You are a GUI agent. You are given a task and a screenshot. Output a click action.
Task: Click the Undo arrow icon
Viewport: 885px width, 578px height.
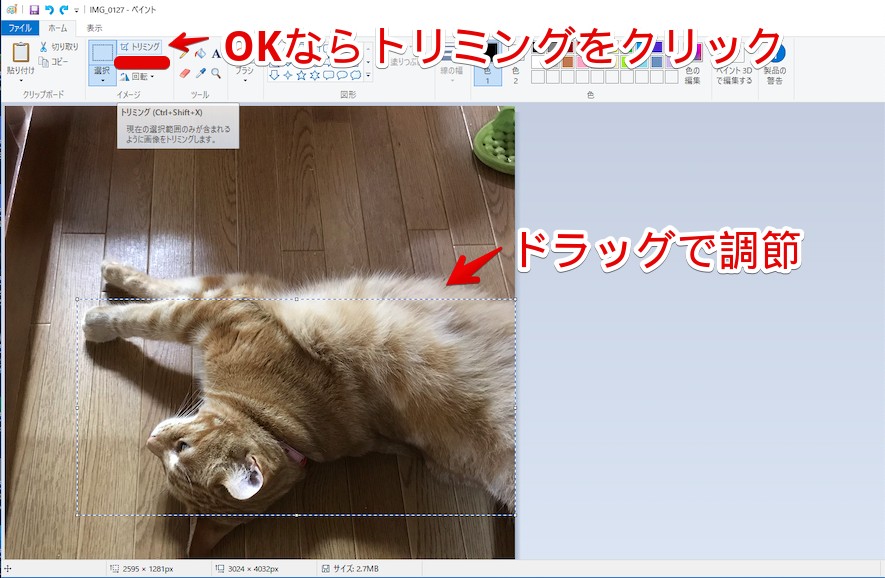click(x=48, y=10)
